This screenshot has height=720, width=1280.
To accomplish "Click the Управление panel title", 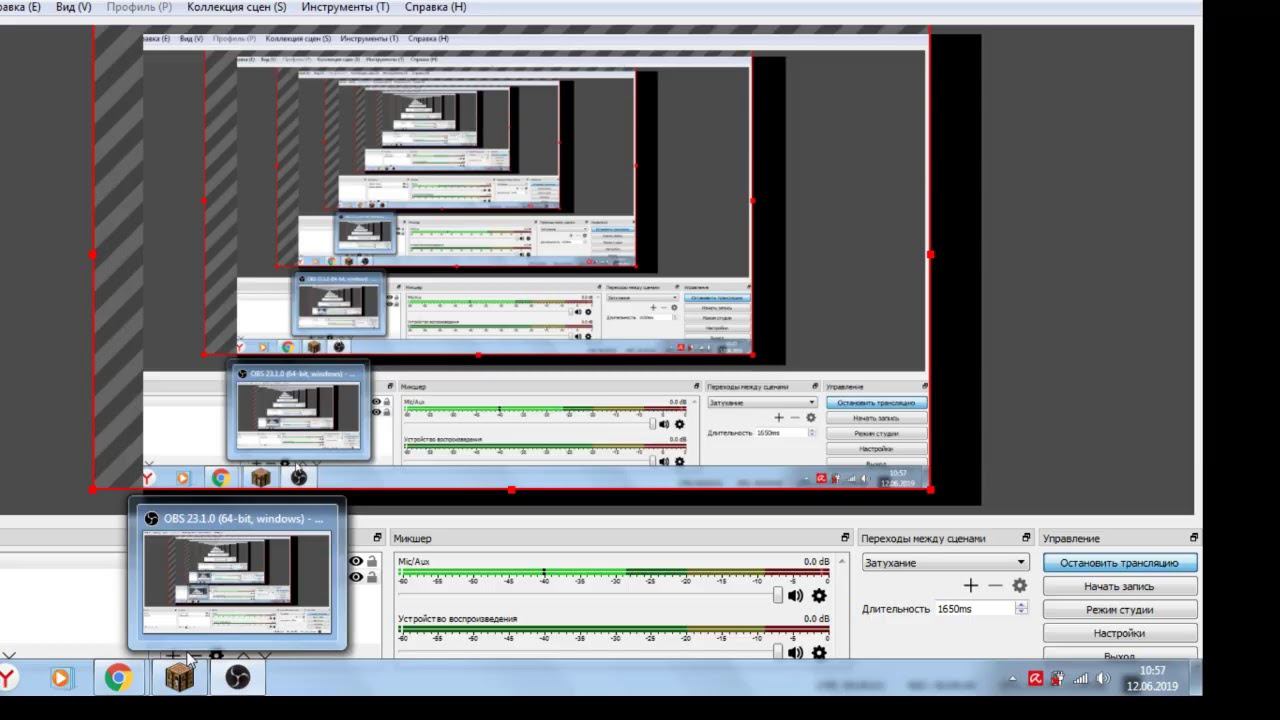I will point(1071,538).
